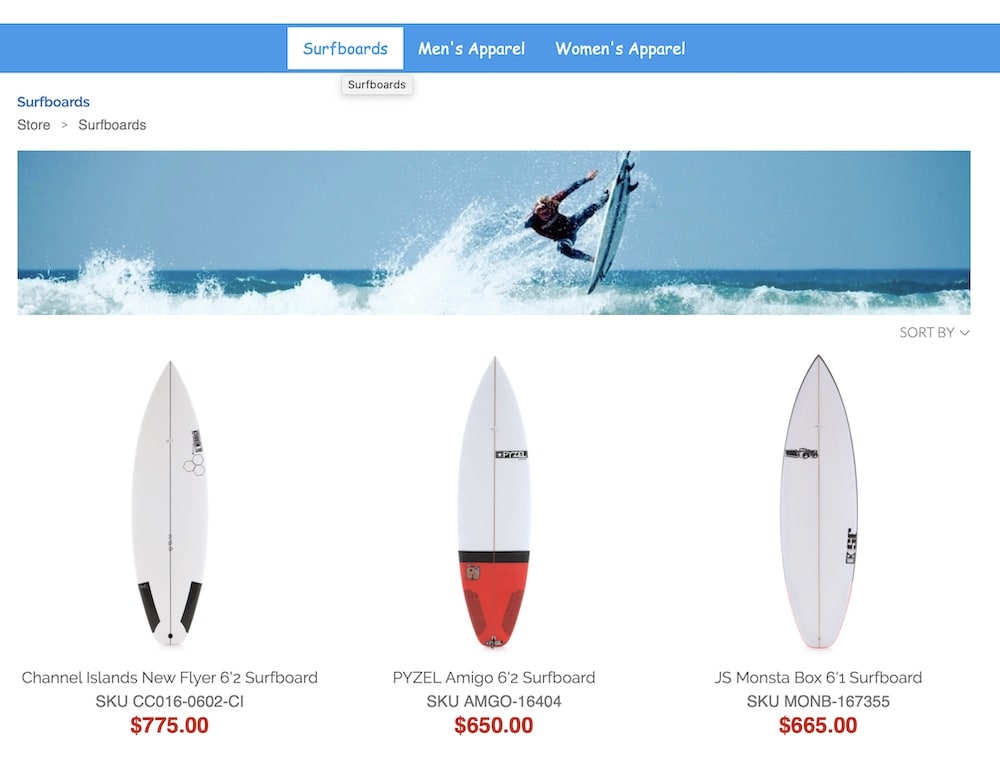Open the Channel Islands surfboard thumbnail
The image size is (1000, 774).
pos(170,503)
